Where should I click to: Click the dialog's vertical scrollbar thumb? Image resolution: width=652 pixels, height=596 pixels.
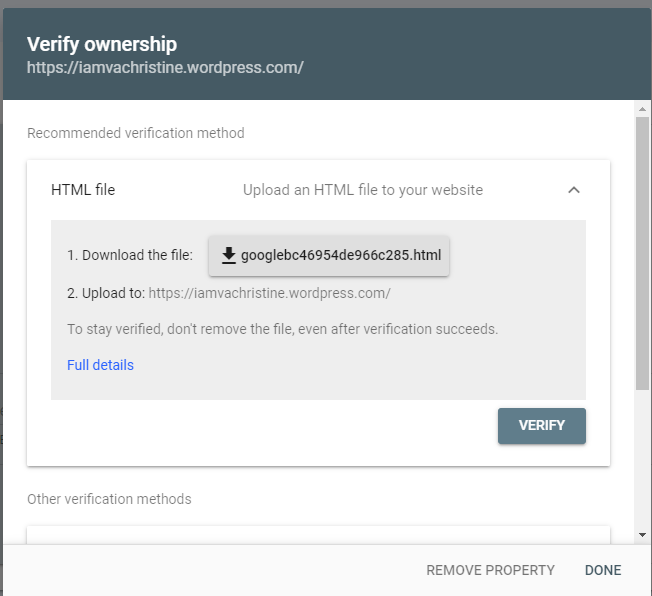point(643,250)
